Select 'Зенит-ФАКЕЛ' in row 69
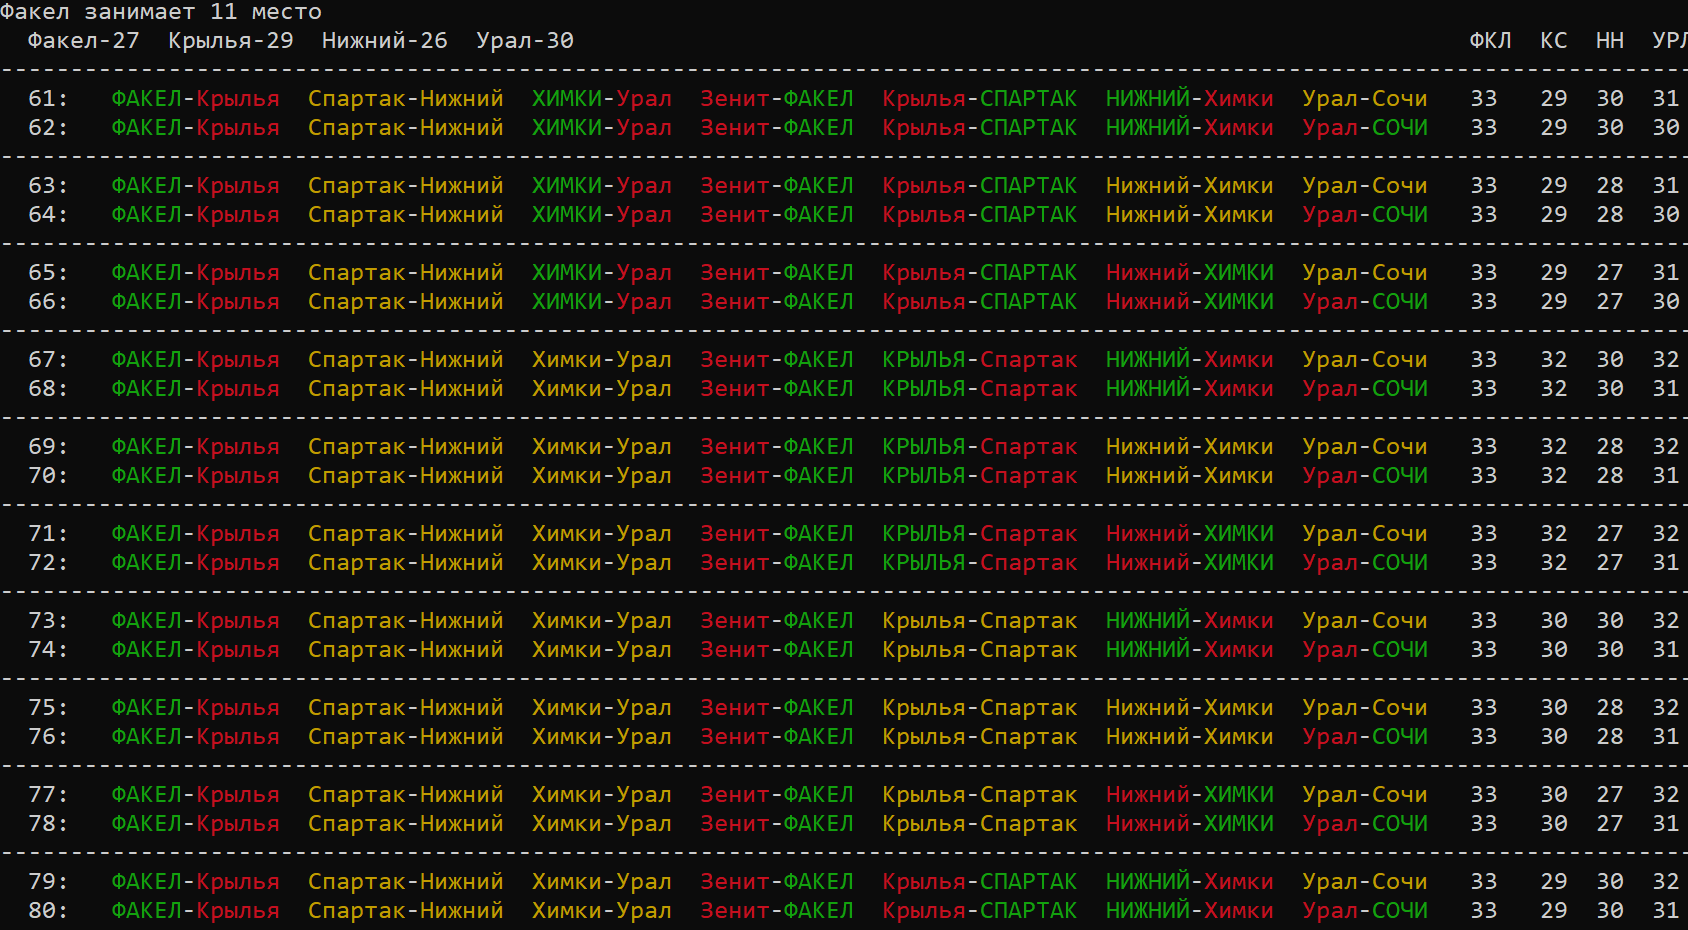 click(x=777, y=447)
